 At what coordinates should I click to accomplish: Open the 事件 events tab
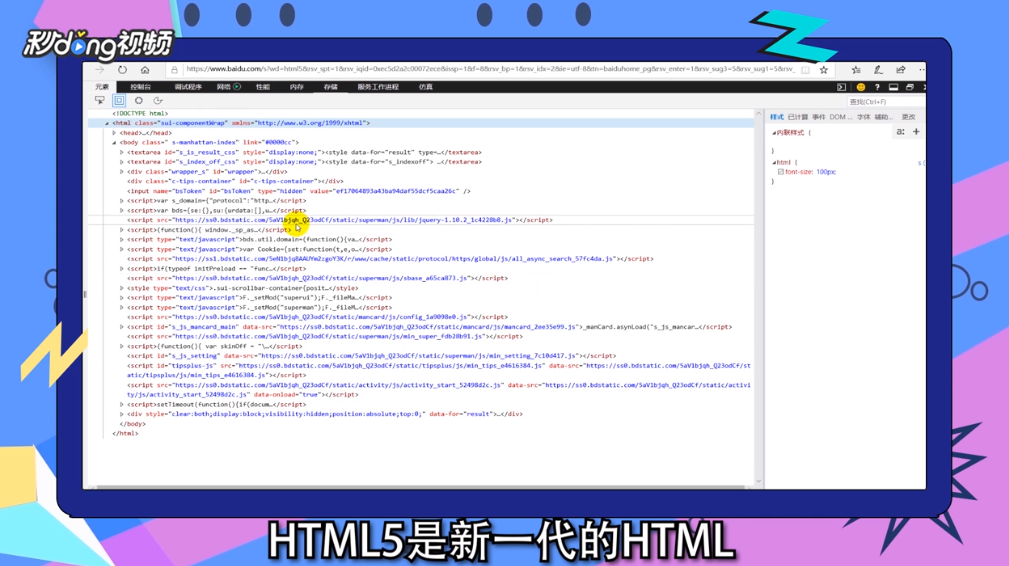click(x=819, y=117)
